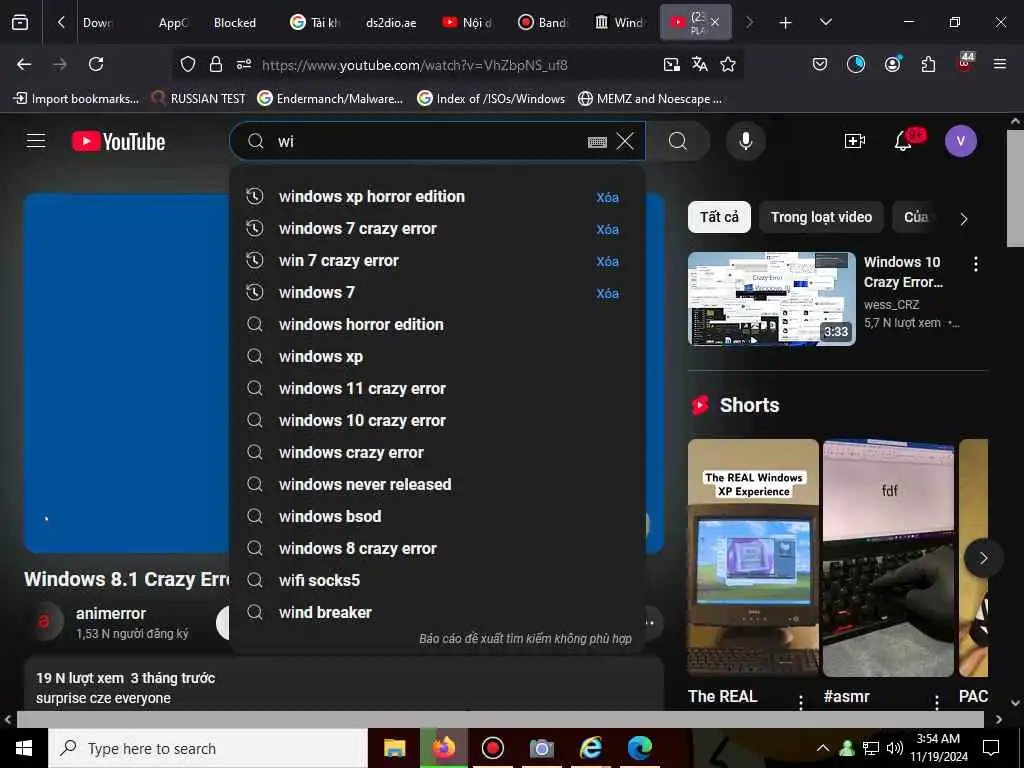Open the virtual keyboard icon in search box
Image resolution: width=1024 pixels, height=768 pixels.
(597, 142)
